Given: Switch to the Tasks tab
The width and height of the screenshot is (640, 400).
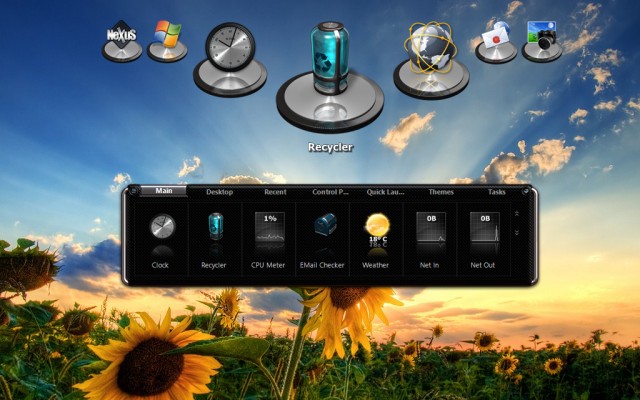Looking at the screenshot, I should coord(497,192).
